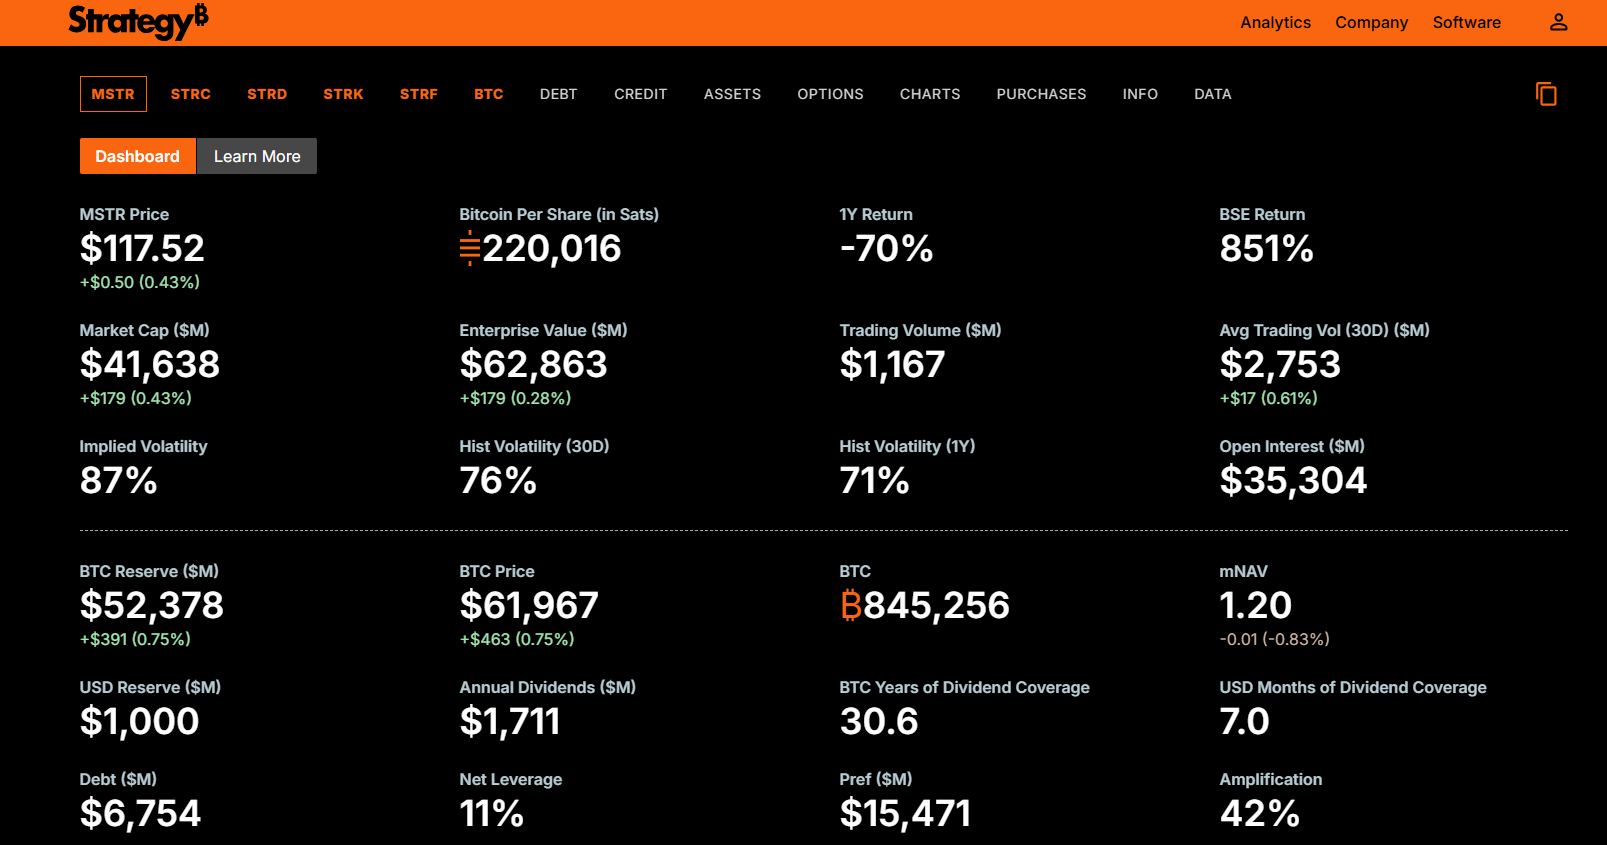Image resolution: width=1607 pixels, height=845 pixels.
Task: Switch to the STRF tab
Action: [x=419, y=94]
